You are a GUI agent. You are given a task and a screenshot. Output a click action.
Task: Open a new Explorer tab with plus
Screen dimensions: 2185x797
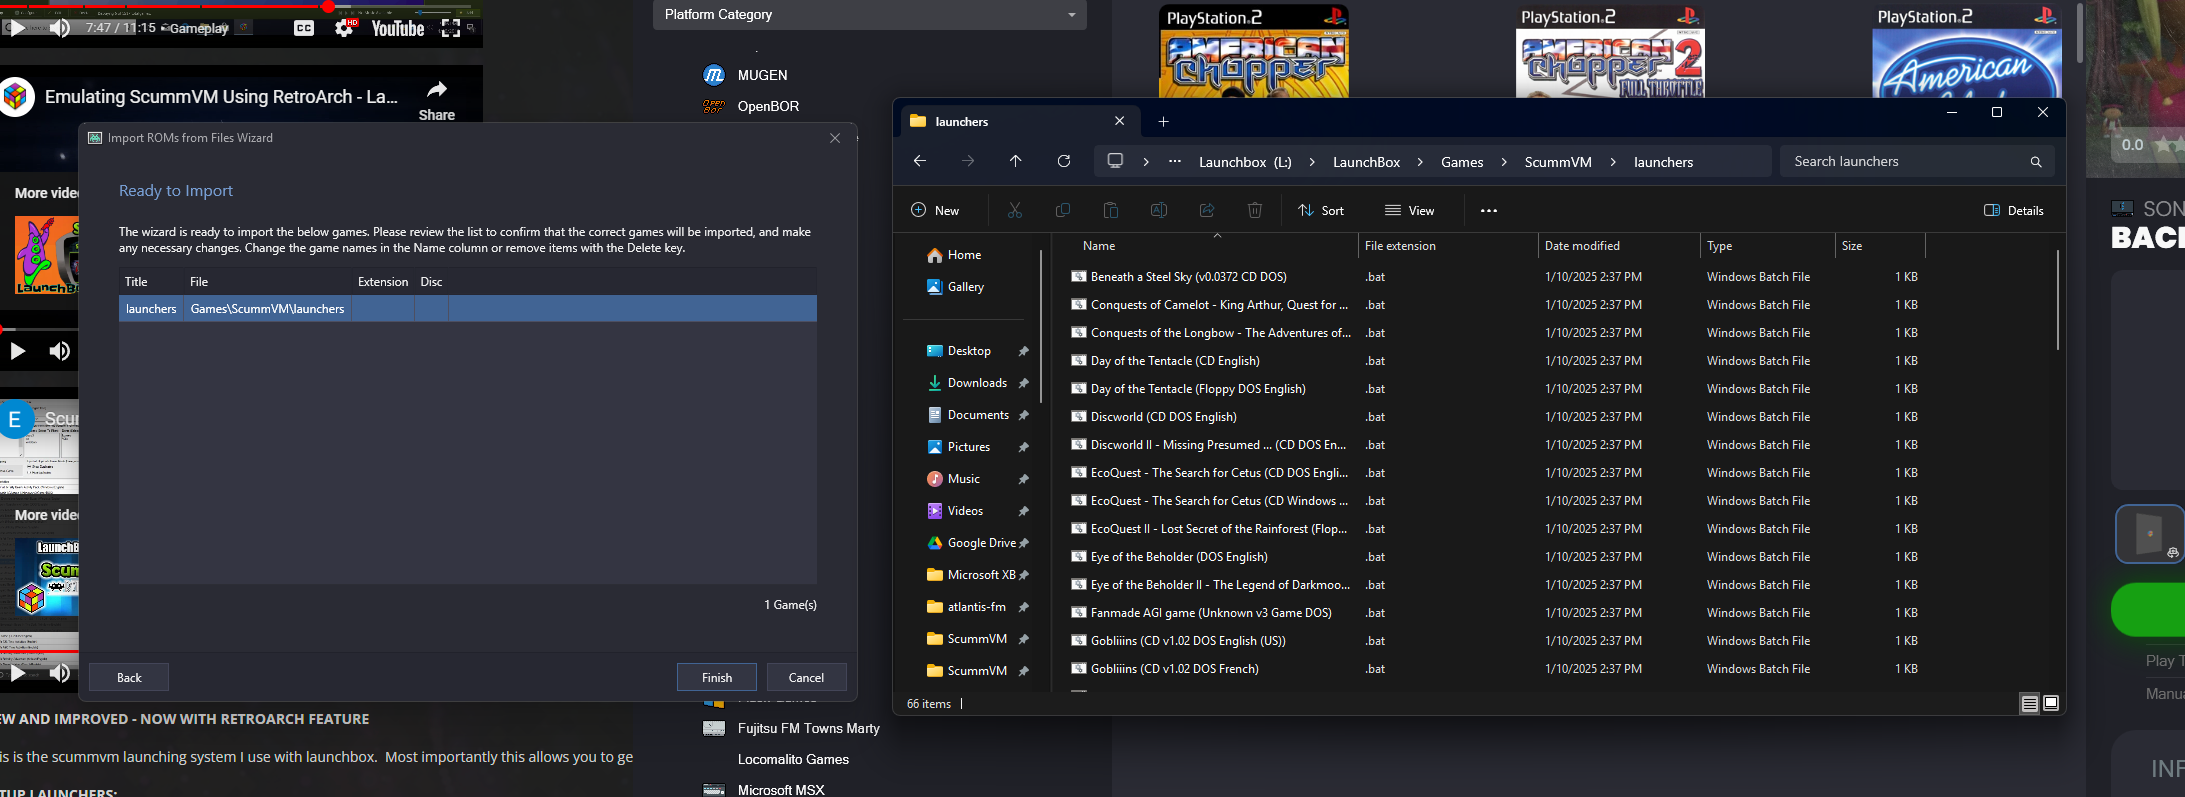click(1163, 121)
